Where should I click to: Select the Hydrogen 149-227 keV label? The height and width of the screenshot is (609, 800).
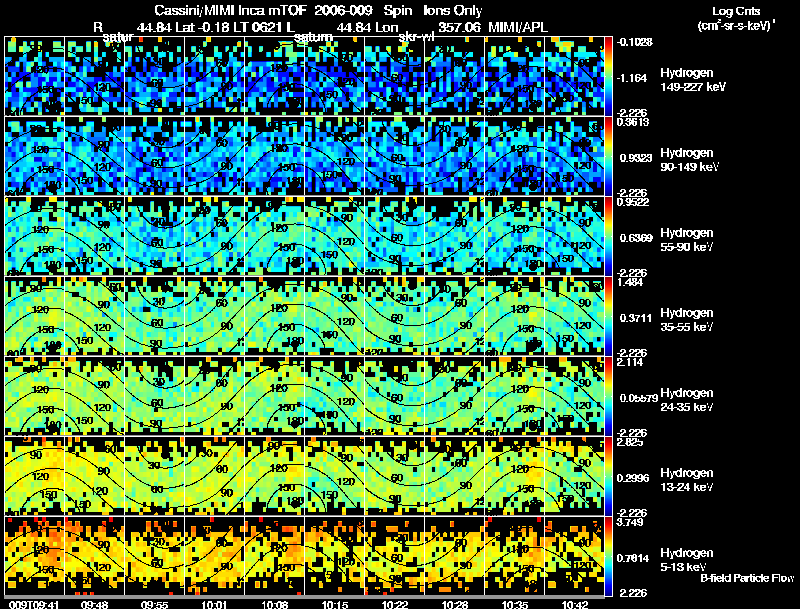pyautogui.click(x=692, y=80)
